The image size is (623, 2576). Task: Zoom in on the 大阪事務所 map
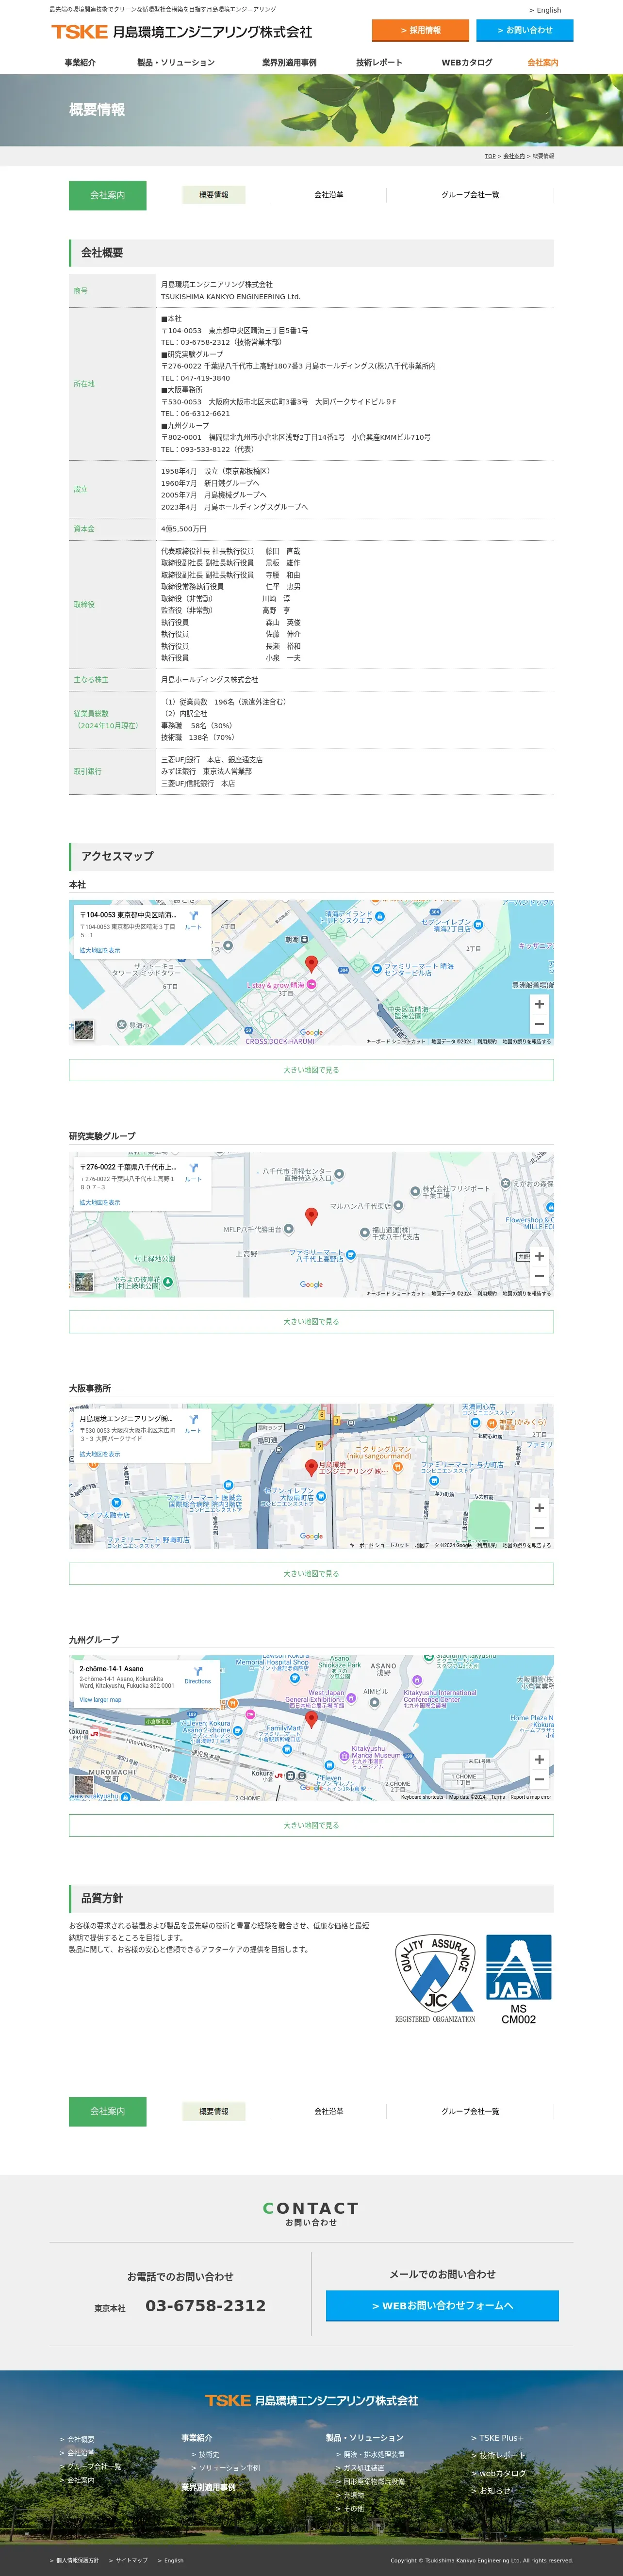[539, 1508]
